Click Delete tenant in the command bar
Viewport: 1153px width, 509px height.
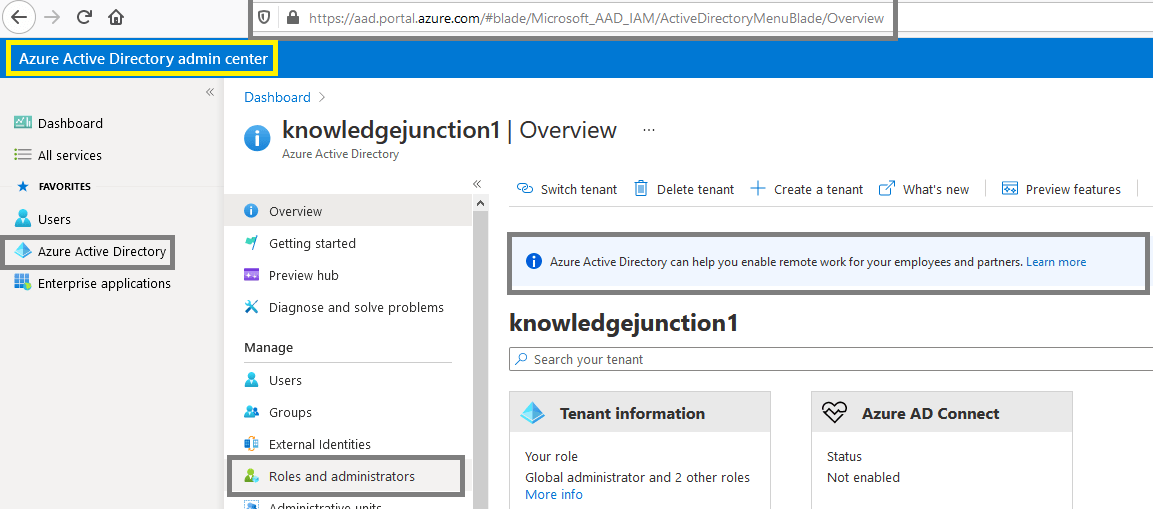point(684,189)
